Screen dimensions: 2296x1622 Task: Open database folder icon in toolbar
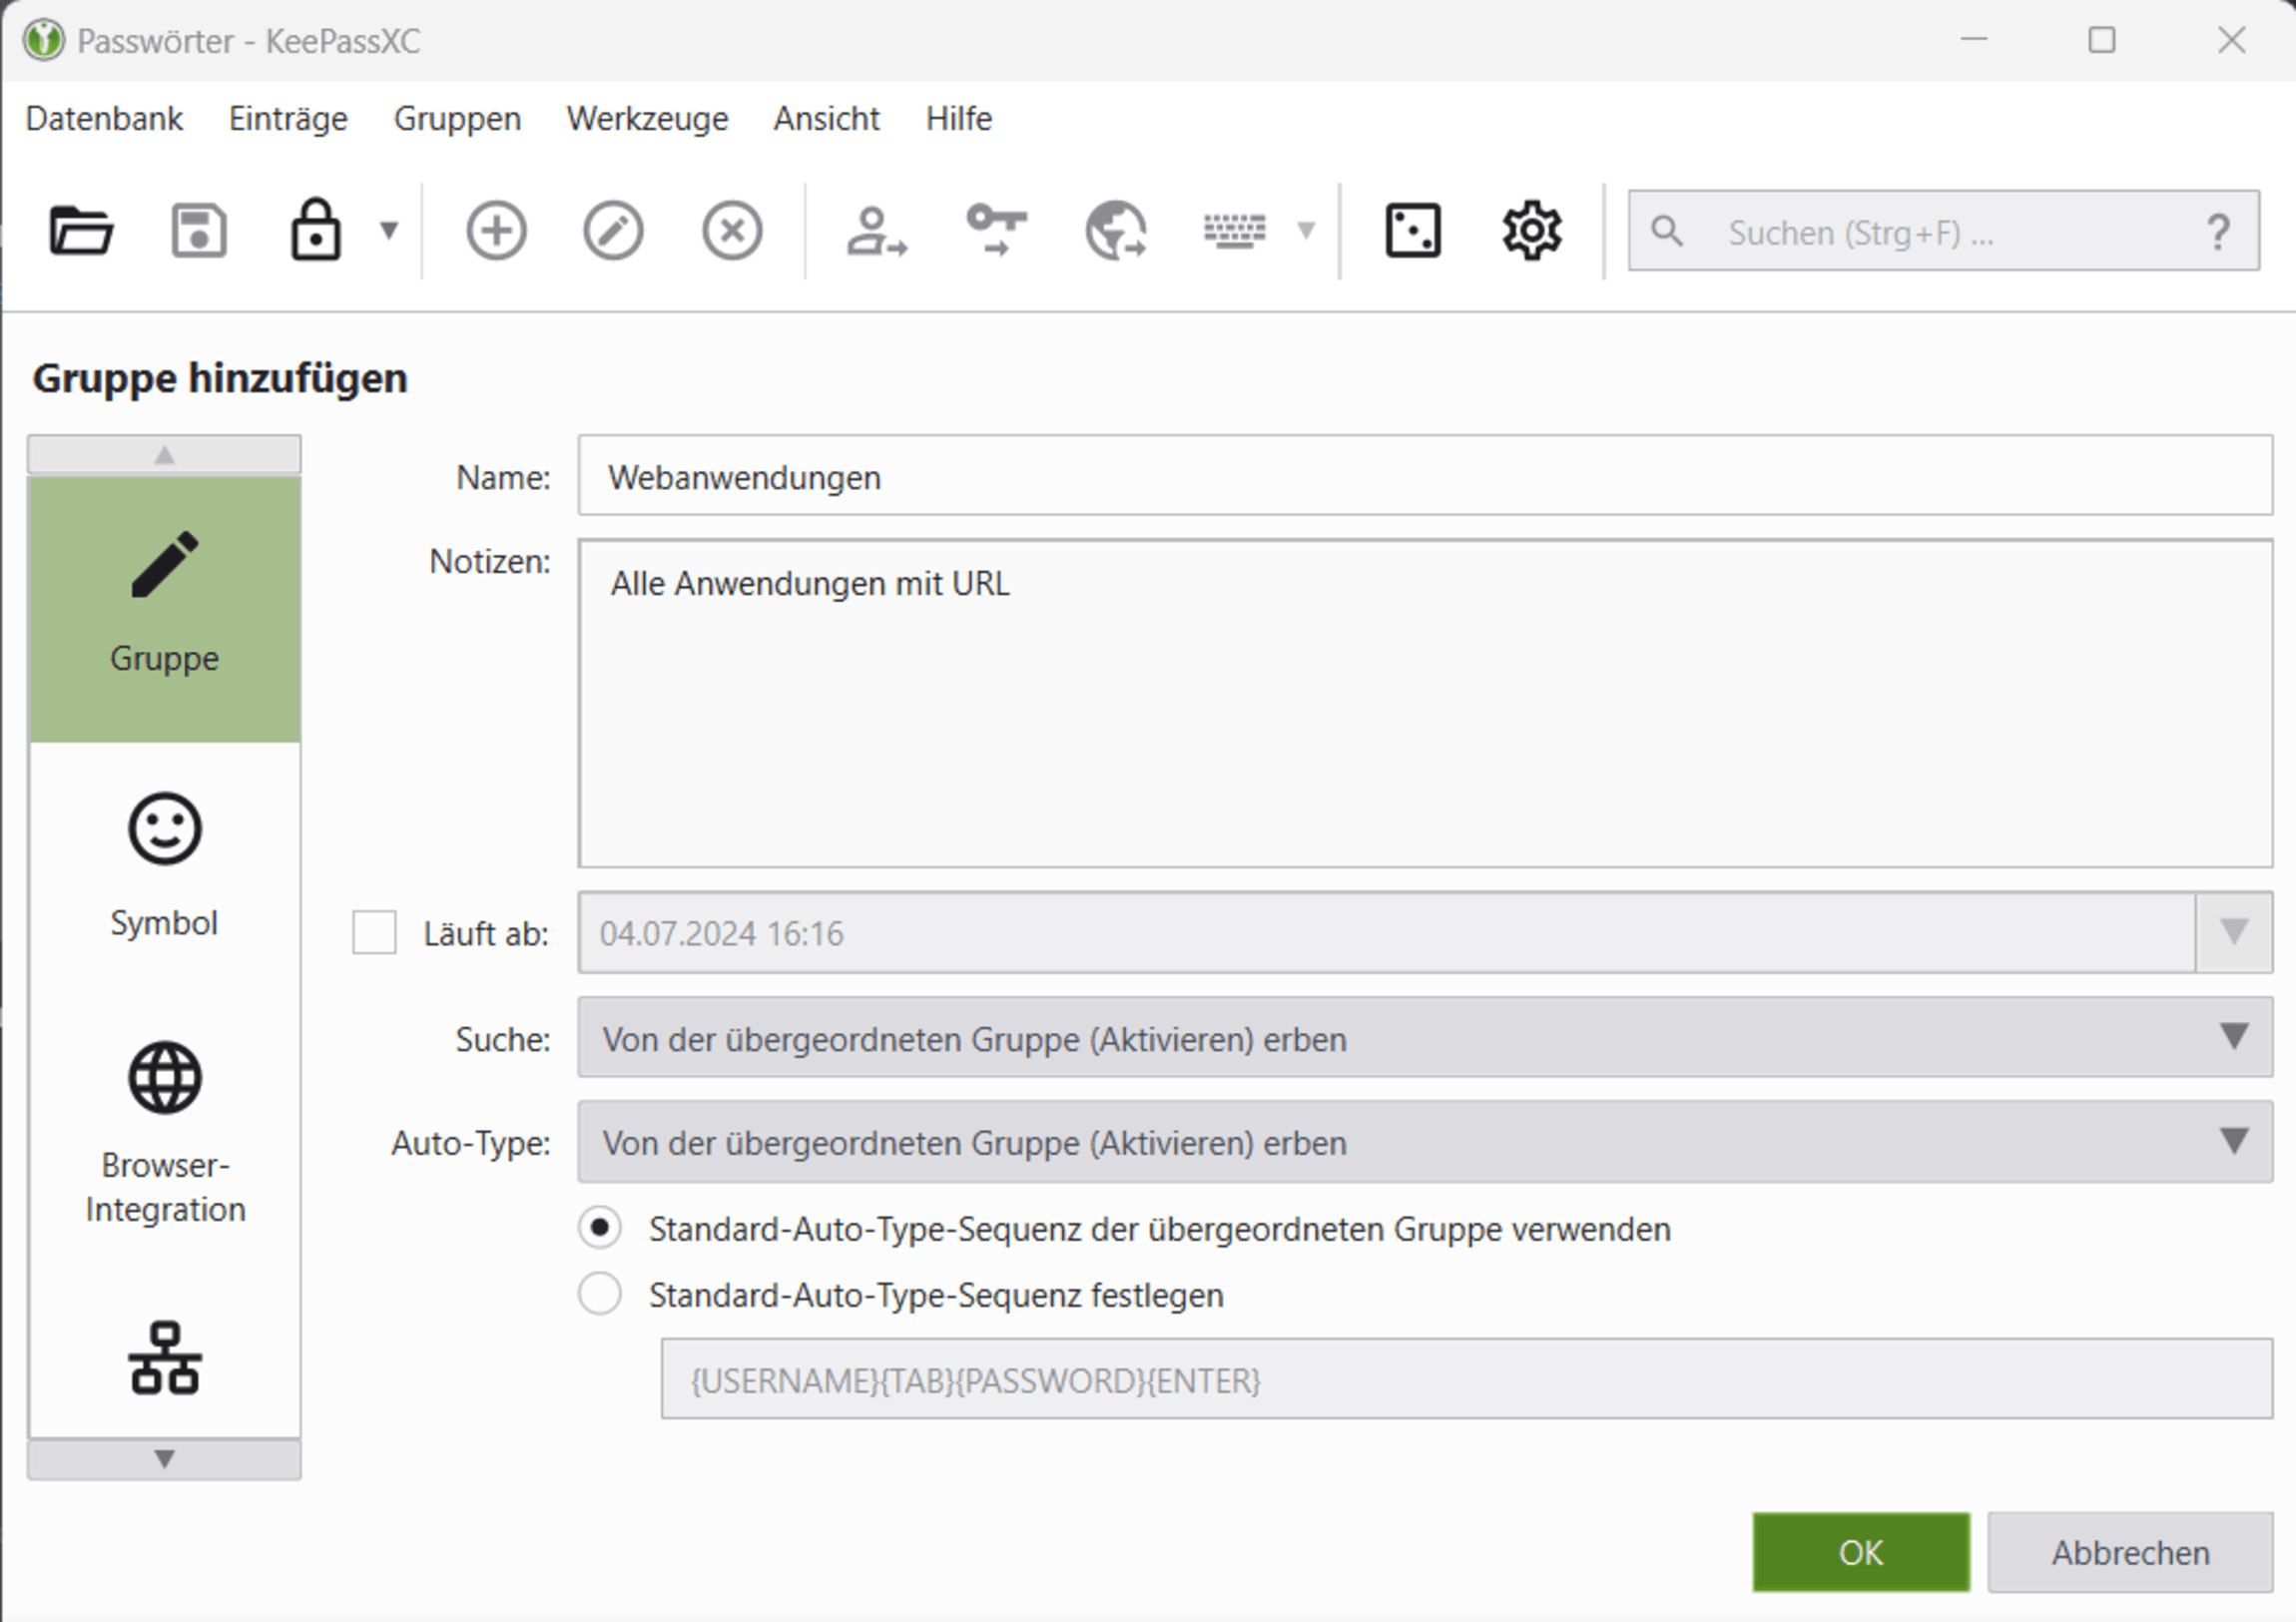point(81,231)
